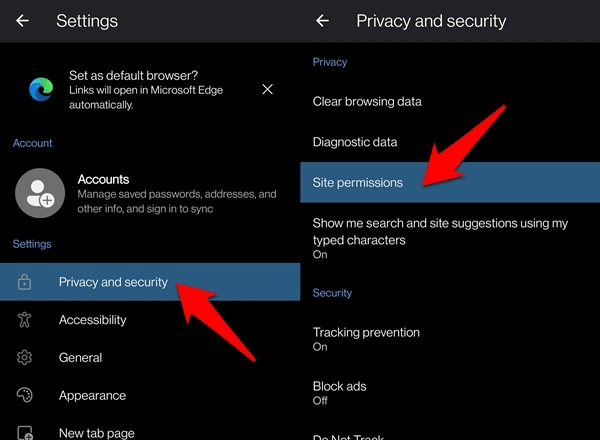This screenshot has height=440, width=600.
Task: Open the Appearance settings entry
Action: 92,395
